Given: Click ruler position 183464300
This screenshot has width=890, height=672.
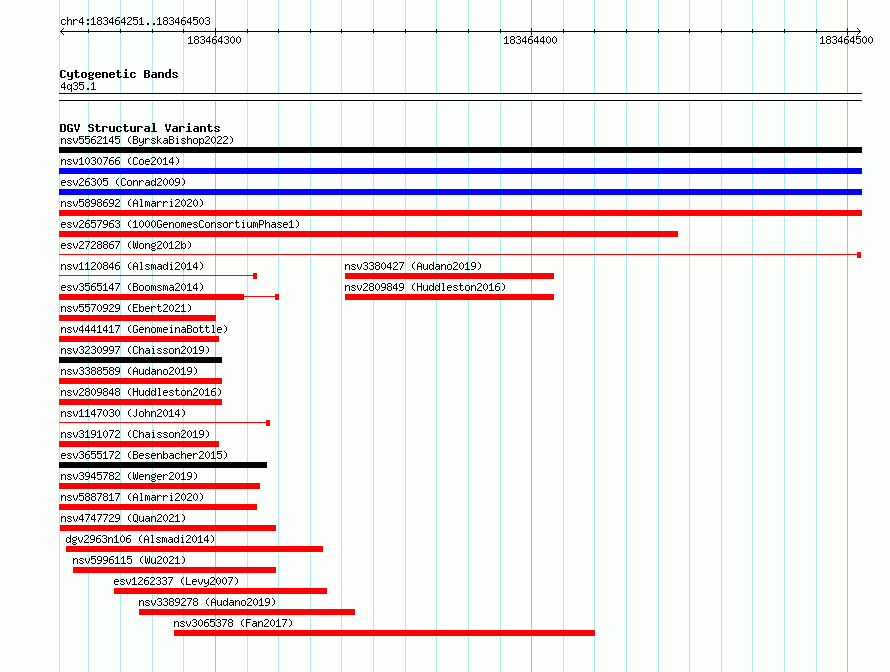Looking at the screenshot, I should 215,40.
